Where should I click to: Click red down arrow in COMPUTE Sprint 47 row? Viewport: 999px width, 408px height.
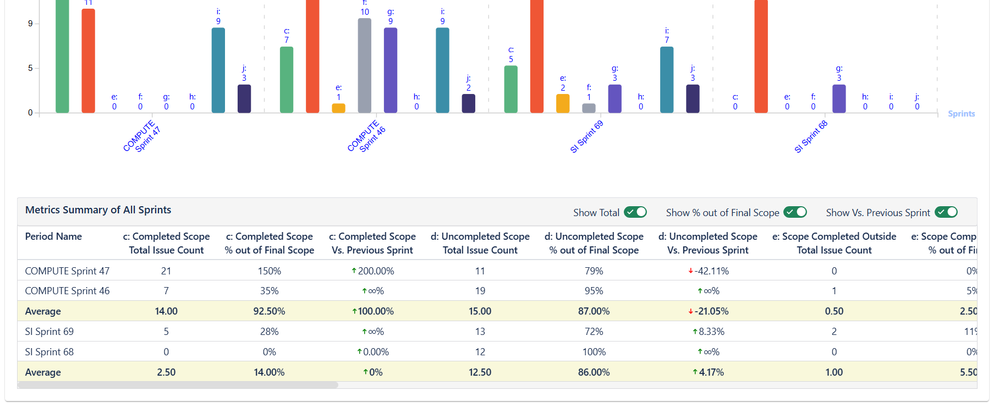tap(691, 271)
